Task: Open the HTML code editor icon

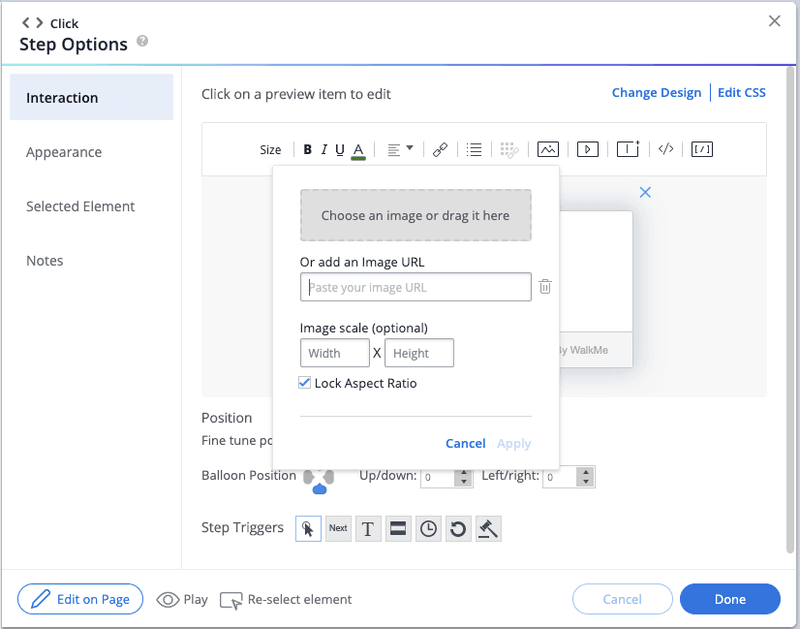Action: pyautogui.click(x=666, y=150)
